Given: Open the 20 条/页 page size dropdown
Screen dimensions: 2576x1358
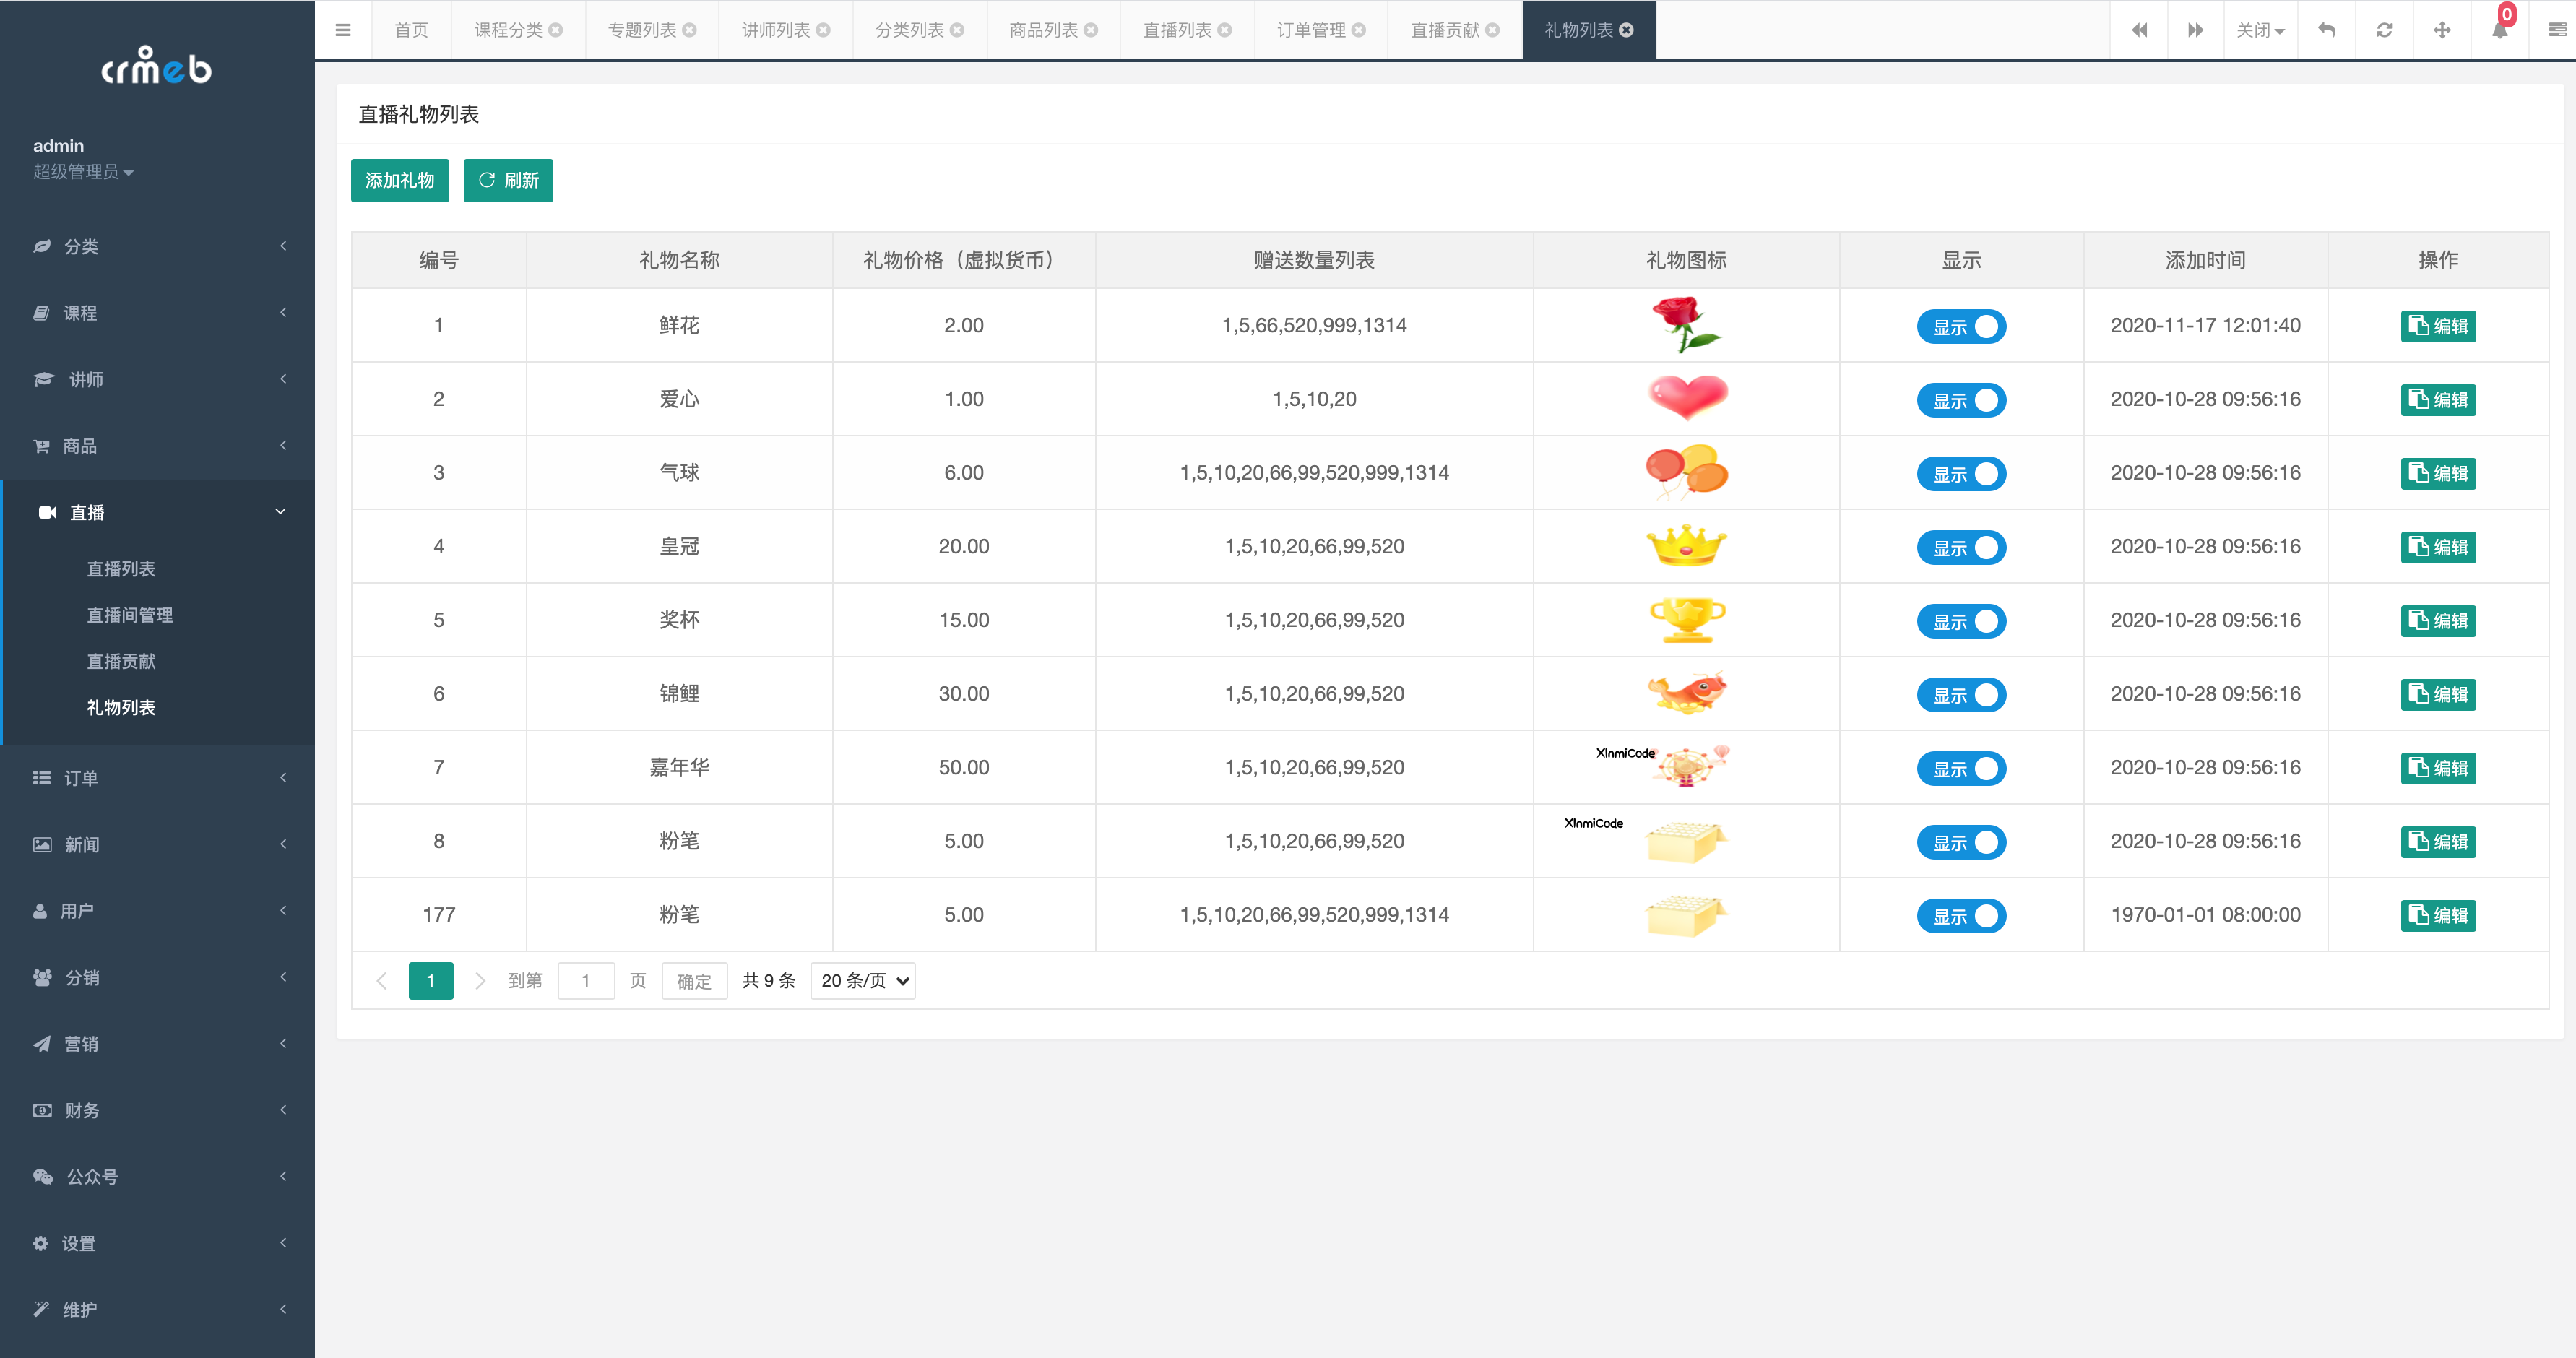Looking at the screenshot, I should pos(862,981).
